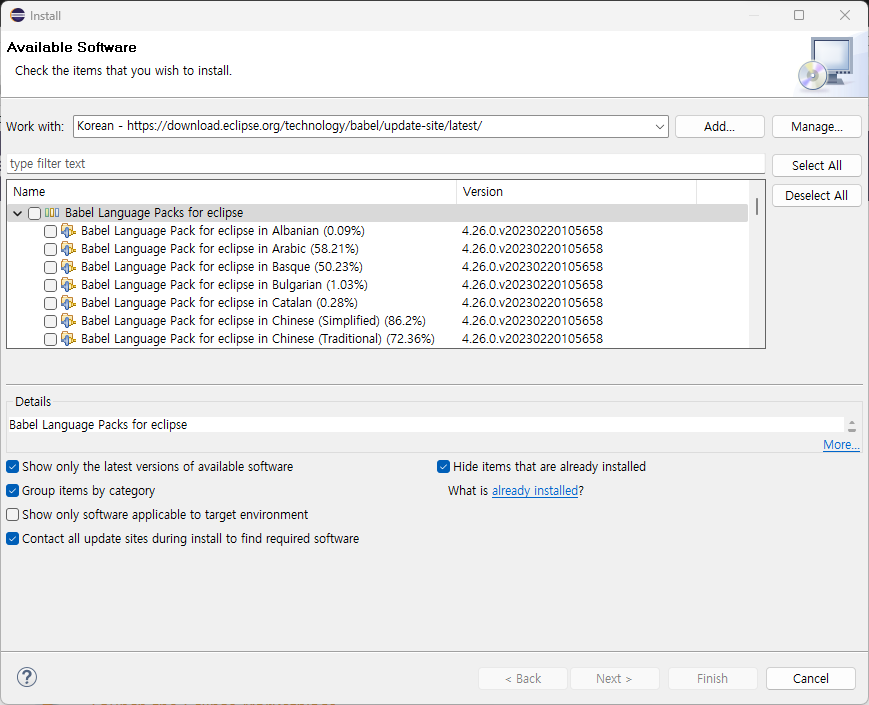Click the Add... button

(719, 126)
